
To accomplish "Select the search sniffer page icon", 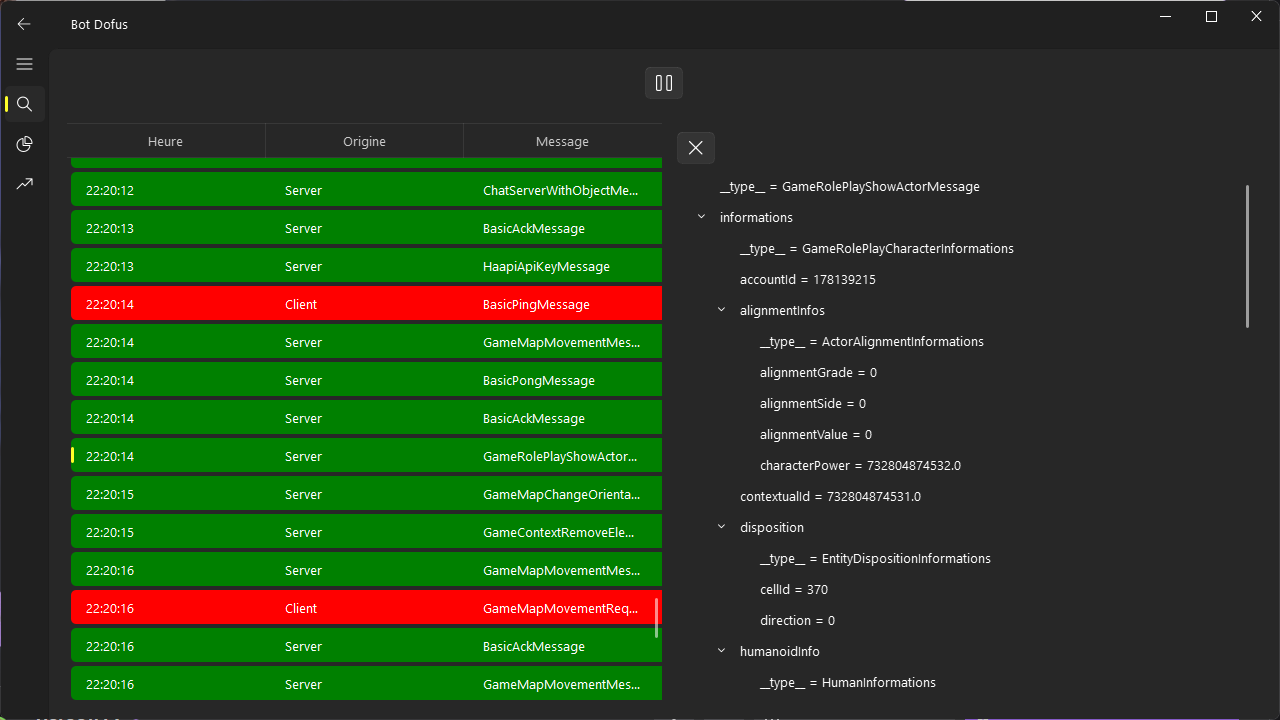I will [x=24, y=104].
